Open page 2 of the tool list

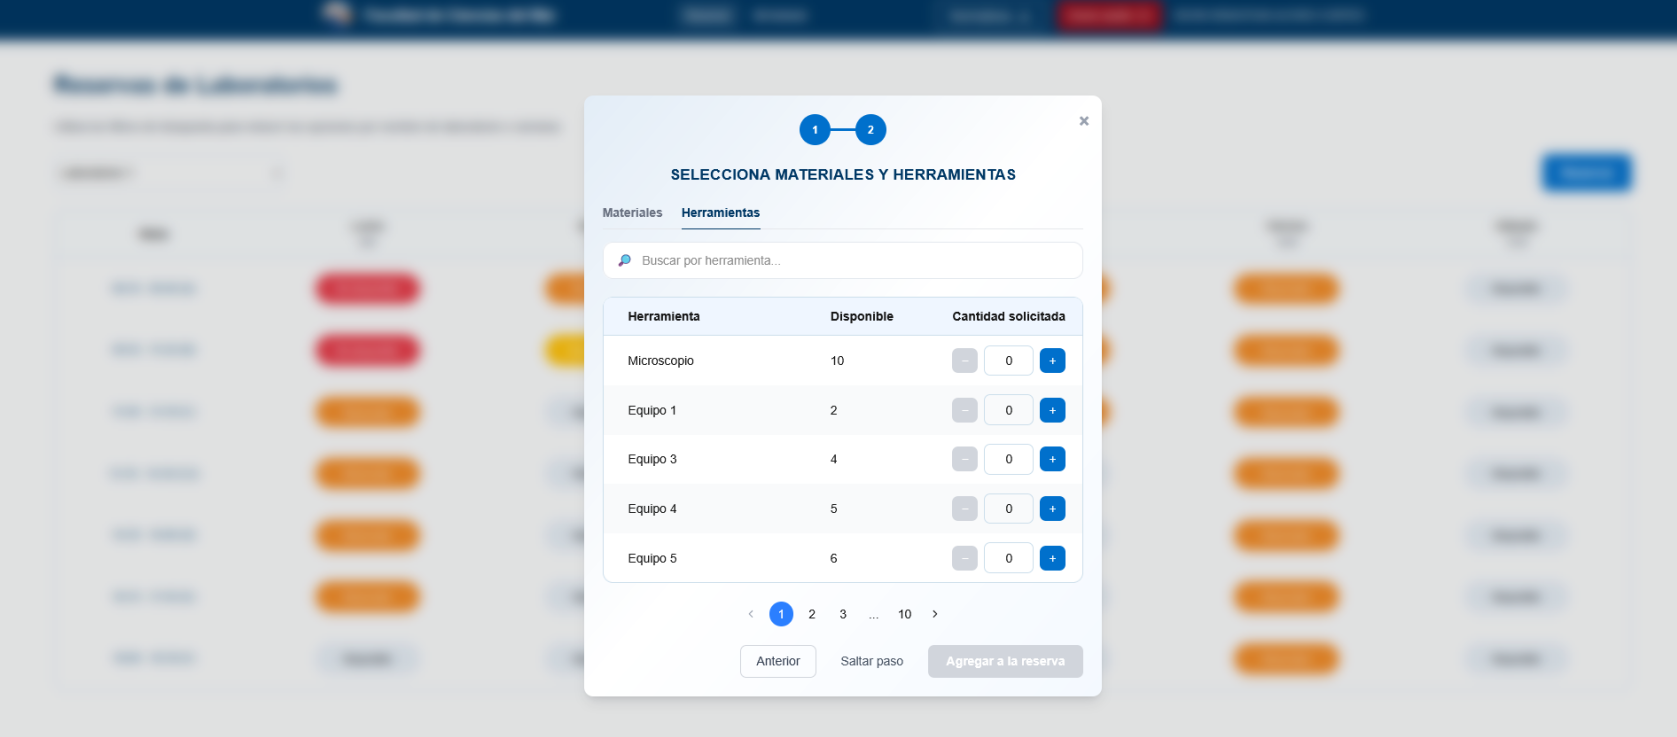812,614
